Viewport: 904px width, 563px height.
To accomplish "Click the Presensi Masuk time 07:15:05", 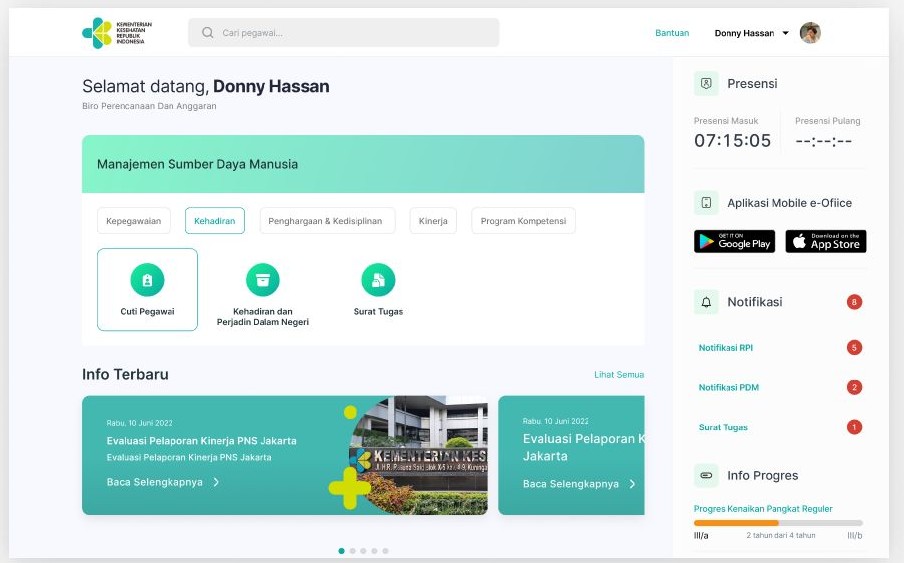I will pos(732,141).
